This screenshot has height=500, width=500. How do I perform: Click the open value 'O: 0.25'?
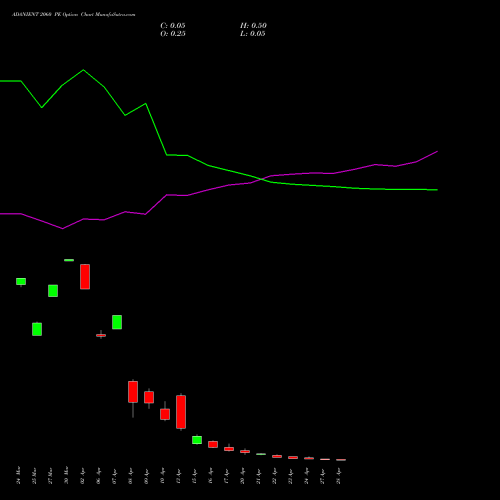[x=173, y=34]
